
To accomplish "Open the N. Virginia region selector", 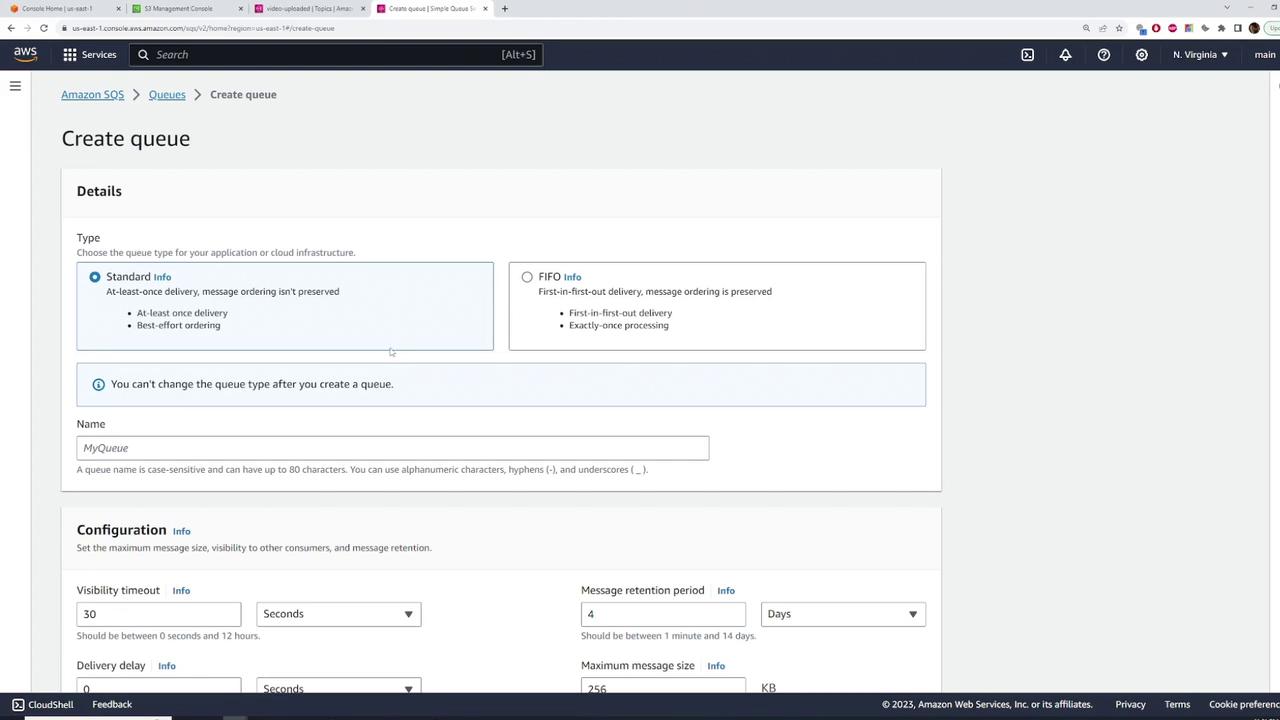I will click(1201, 55).
